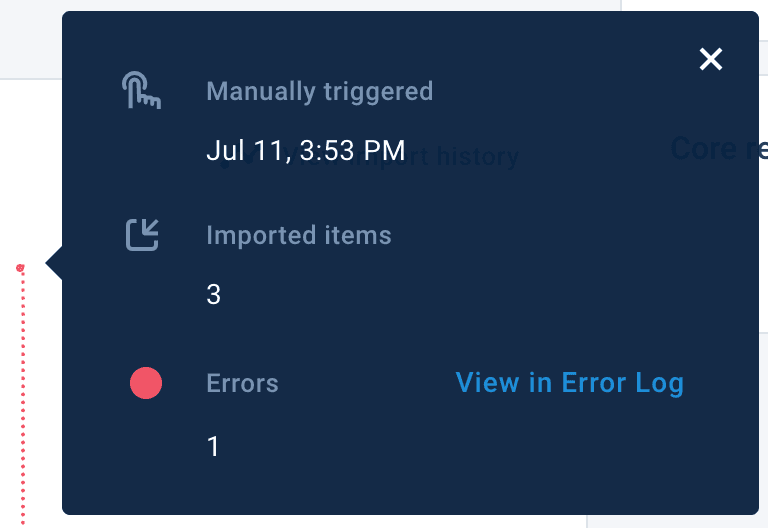Click the white panel right of the popup

point(763,300)
